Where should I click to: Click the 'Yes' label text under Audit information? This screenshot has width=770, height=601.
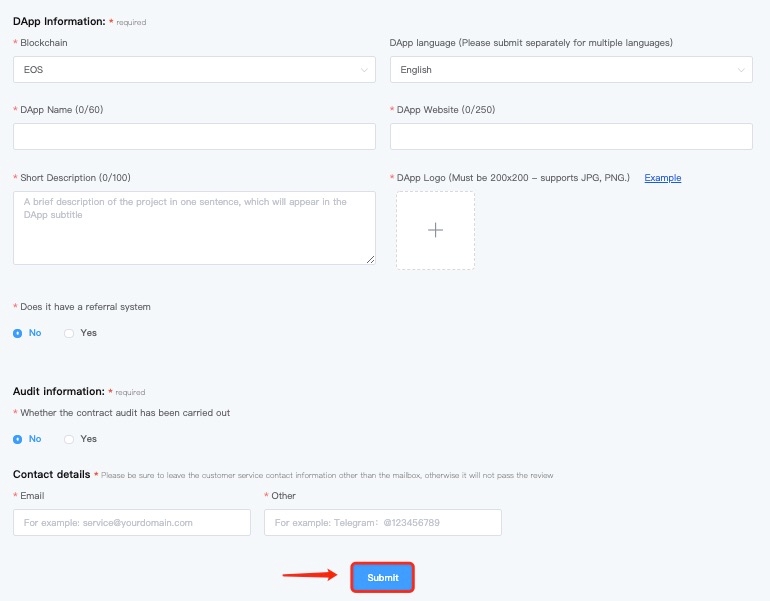[89, 439]
